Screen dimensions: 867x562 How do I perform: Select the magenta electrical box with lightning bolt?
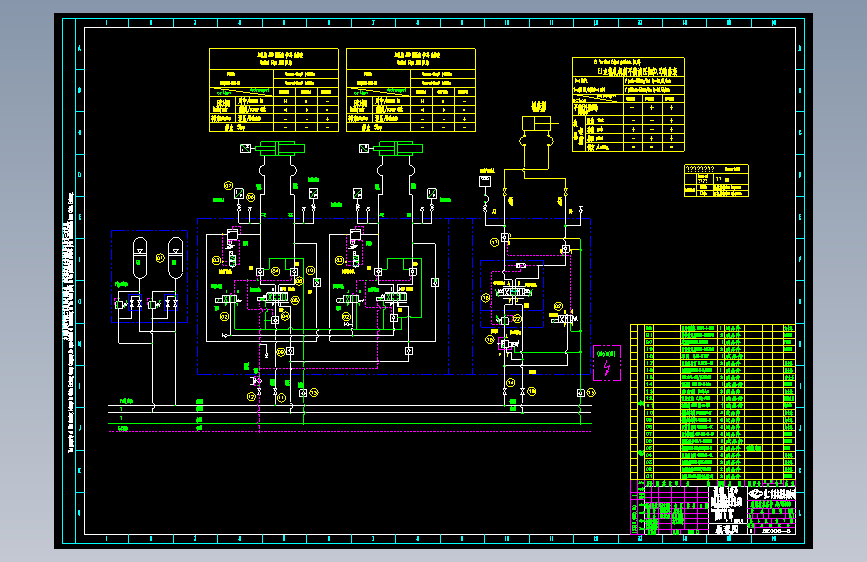point(607,363)
